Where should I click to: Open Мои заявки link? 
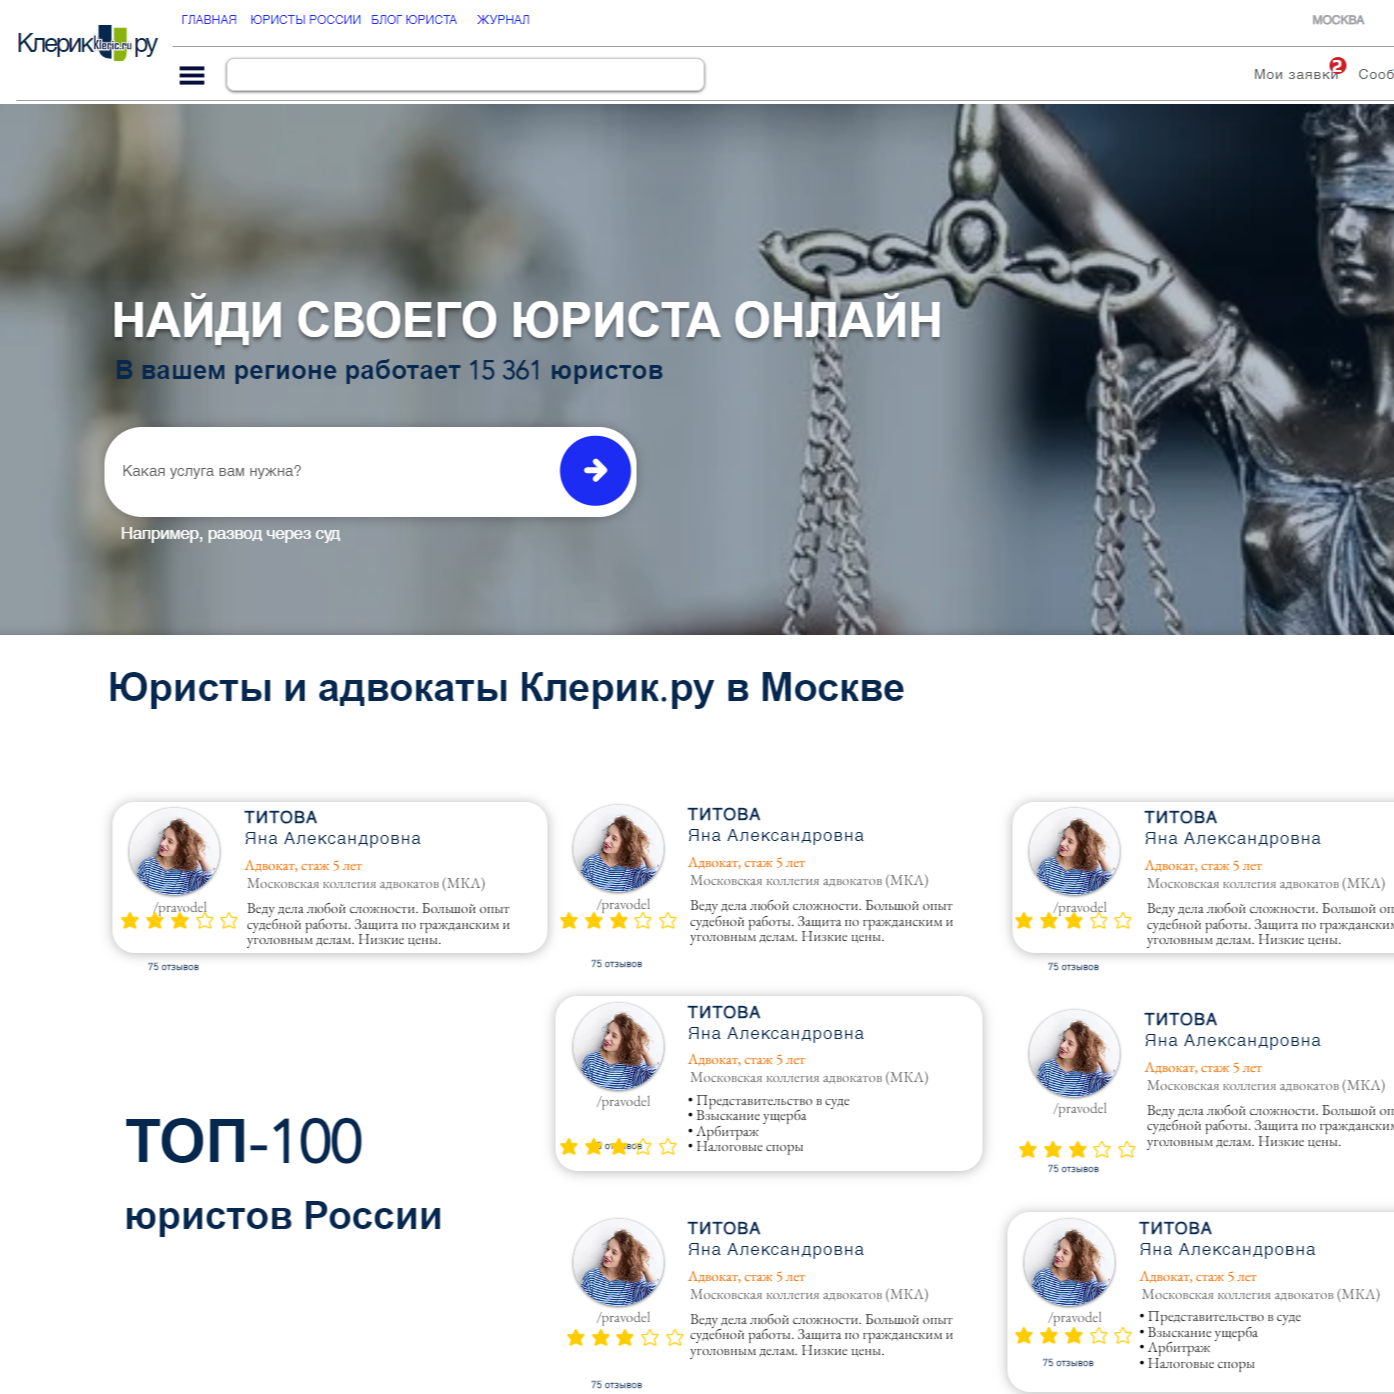[x=1296, y=74]
